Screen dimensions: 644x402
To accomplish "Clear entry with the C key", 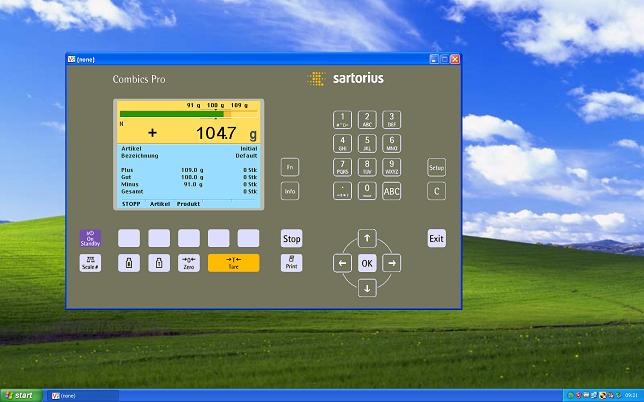I will (436, 191).
